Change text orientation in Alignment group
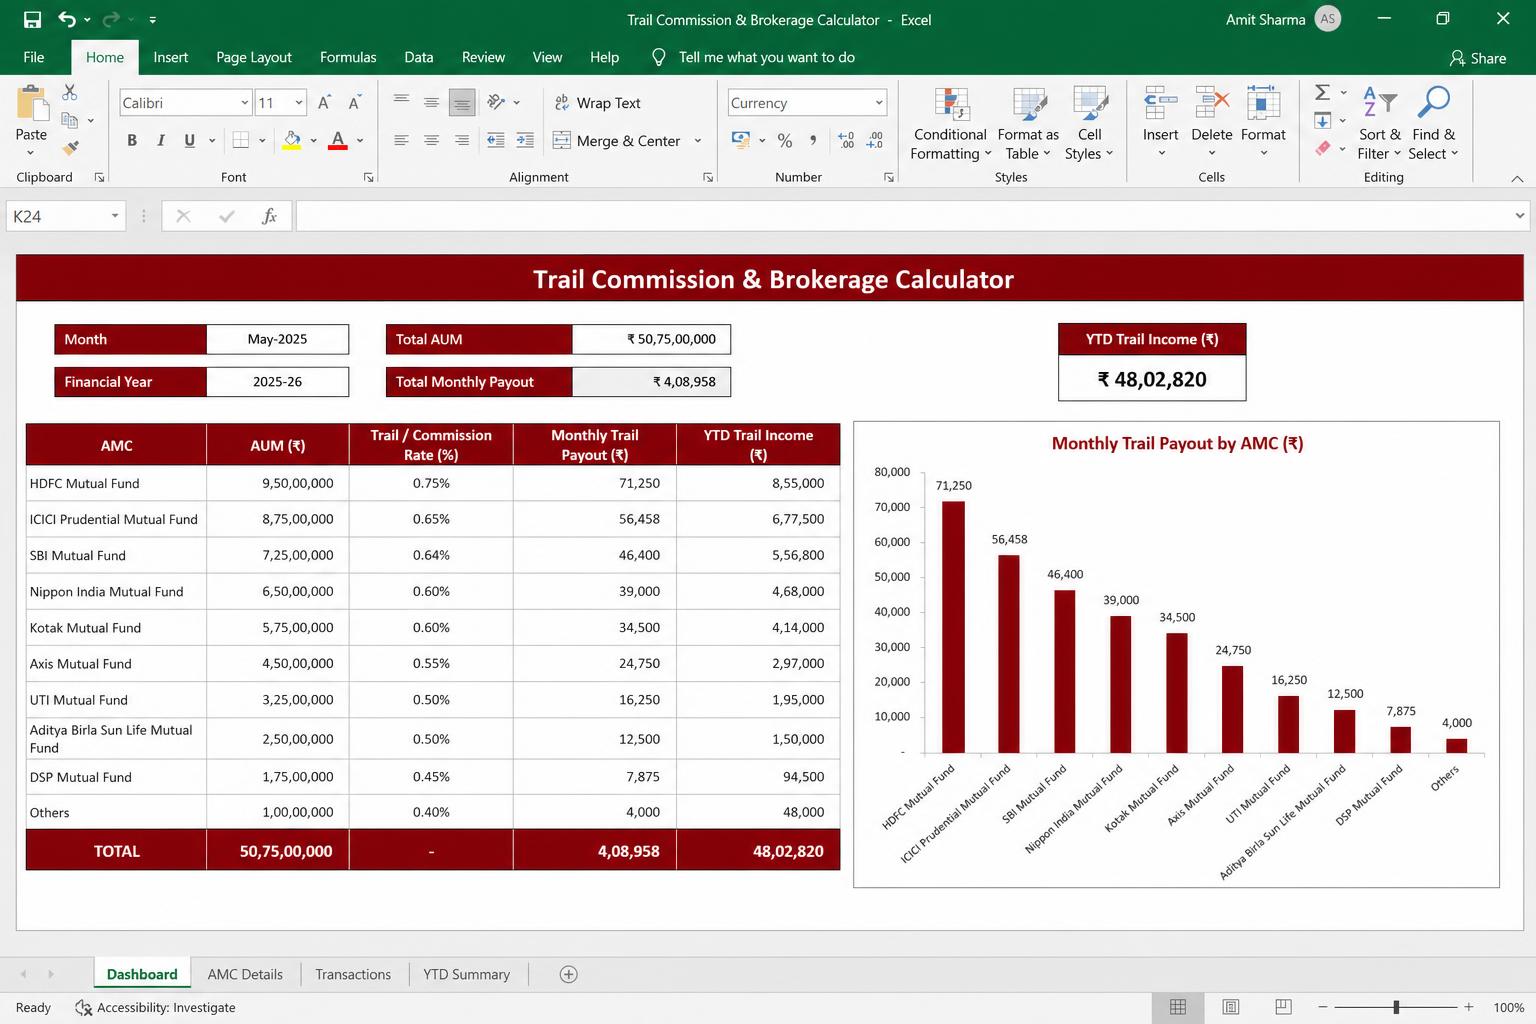Viewport: 1536px width, 1024px height. pos(496,102)
